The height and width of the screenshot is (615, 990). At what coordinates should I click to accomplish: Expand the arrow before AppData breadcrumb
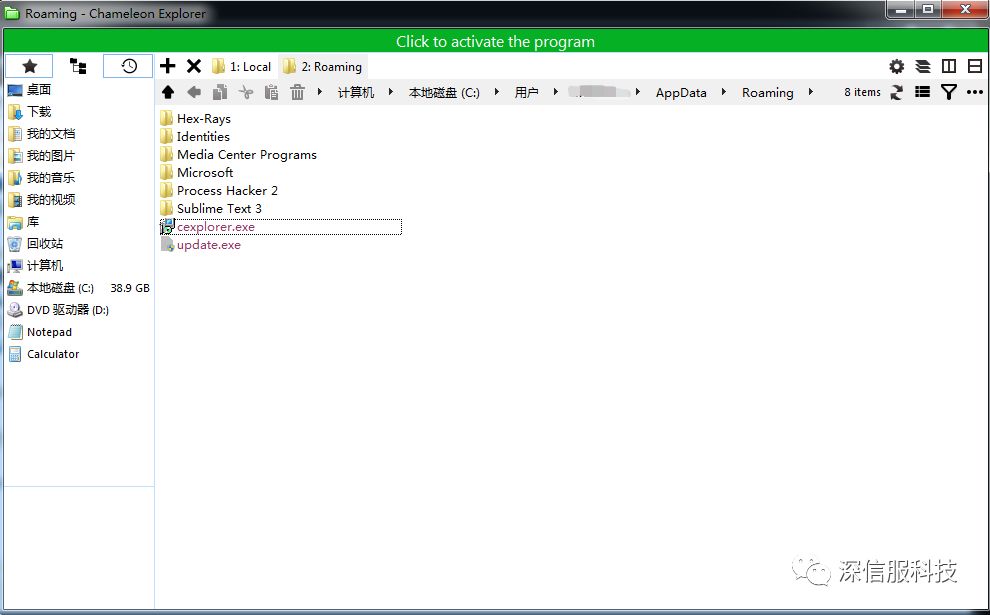638,92
